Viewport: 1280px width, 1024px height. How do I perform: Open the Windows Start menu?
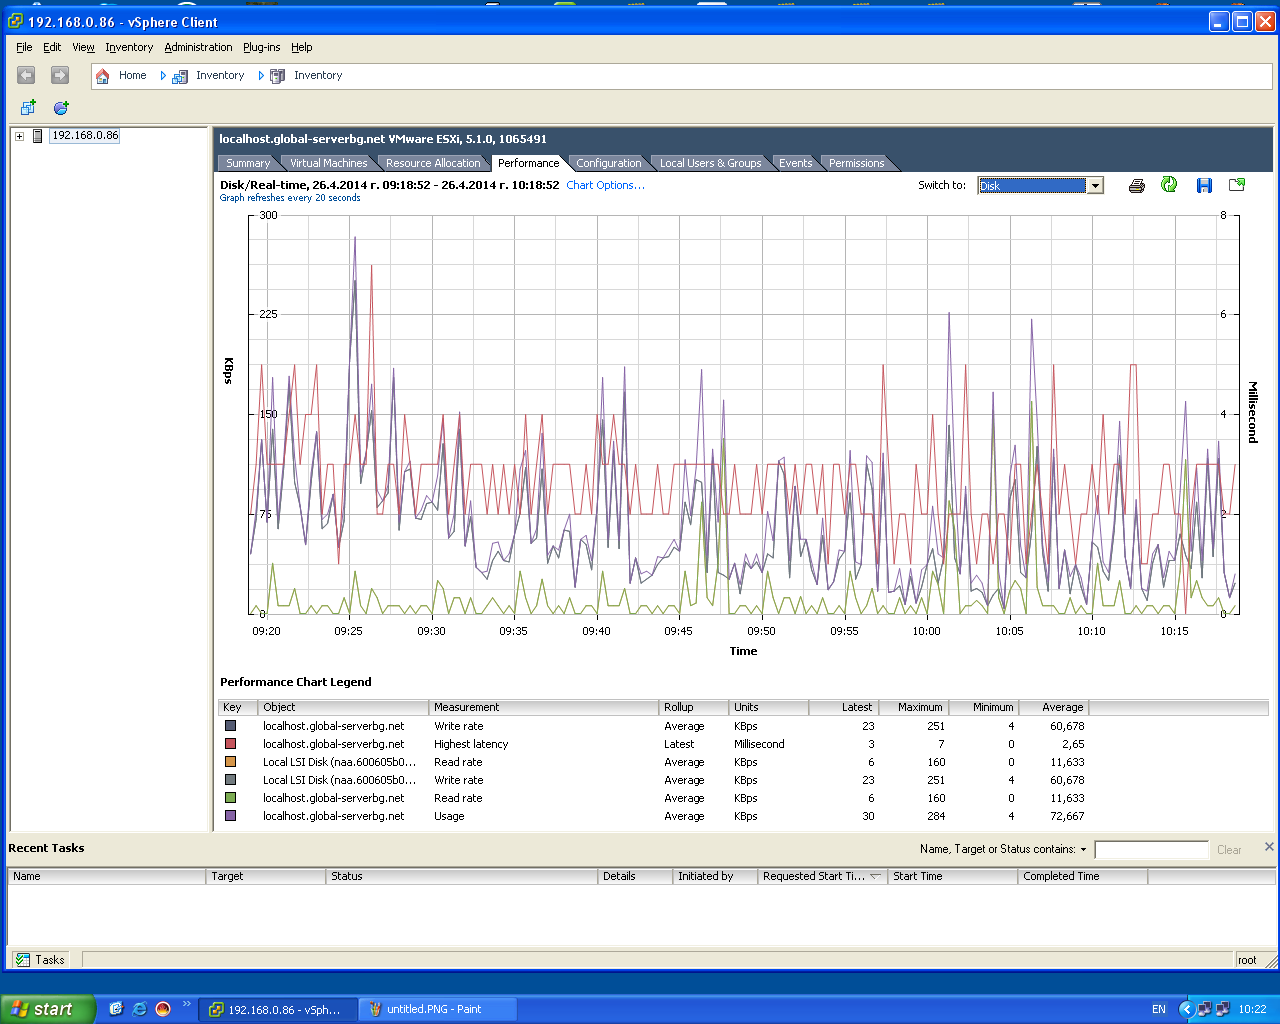coord(48,1009)
